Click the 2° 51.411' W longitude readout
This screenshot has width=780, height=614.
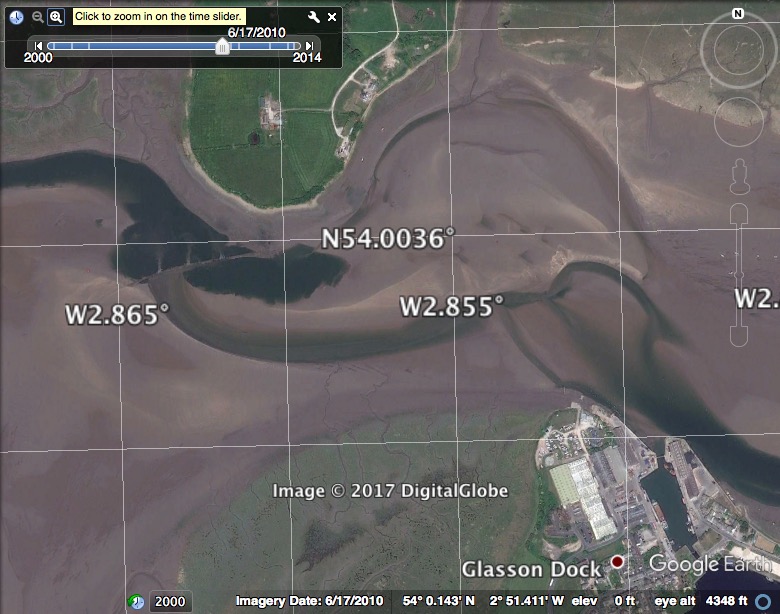pos(526,601)
